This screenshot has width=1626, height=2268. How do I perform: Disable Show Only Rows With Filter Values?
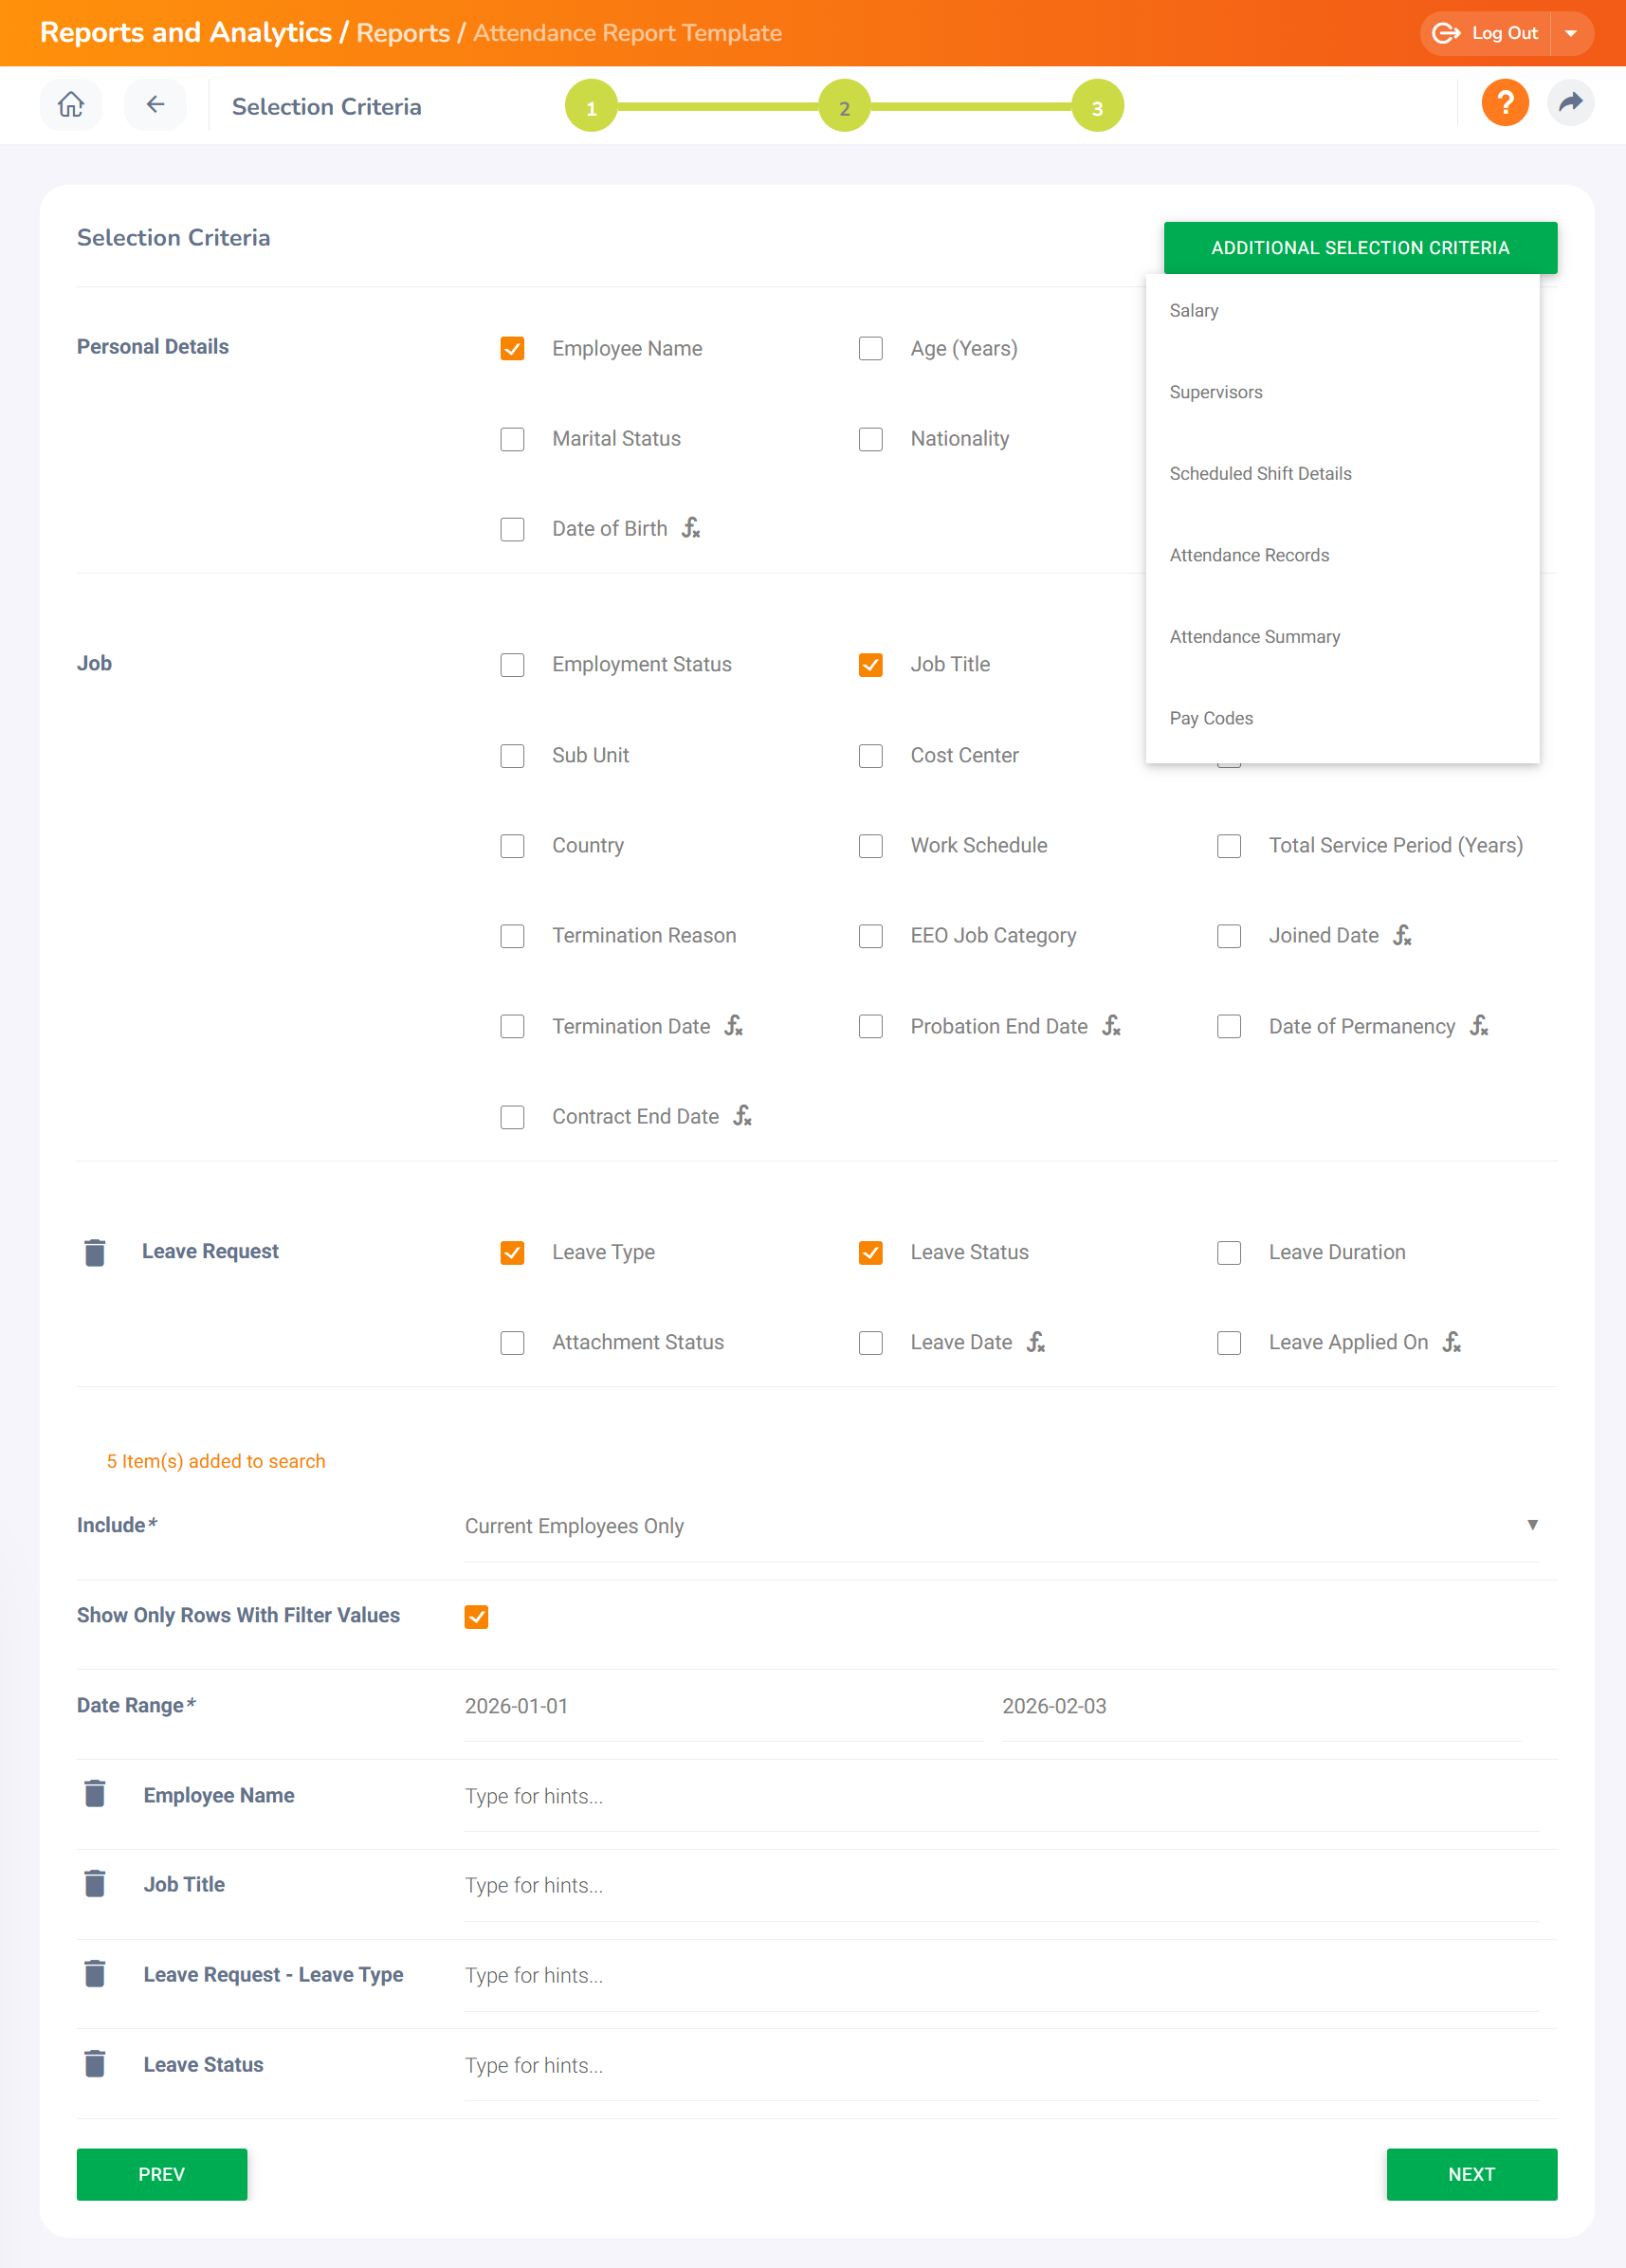point(476,1616)
